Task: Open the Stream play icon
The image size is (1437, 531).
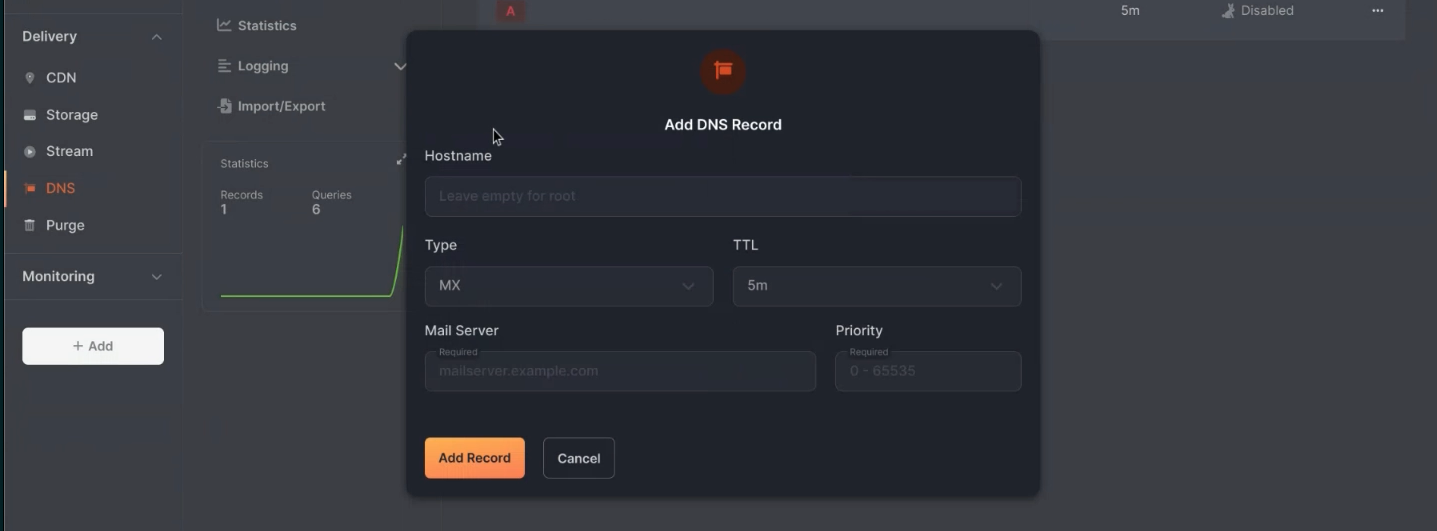Action: 30,152
